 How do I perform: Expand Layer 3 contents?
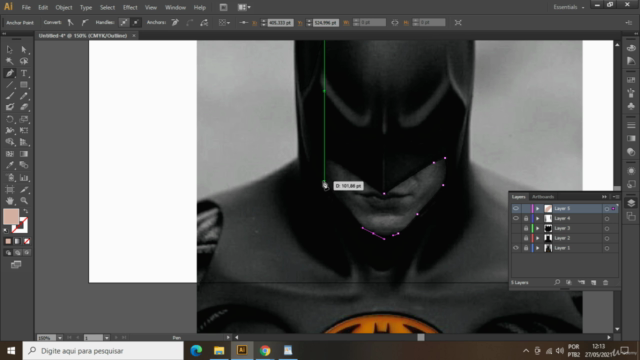tap(538, 228)
